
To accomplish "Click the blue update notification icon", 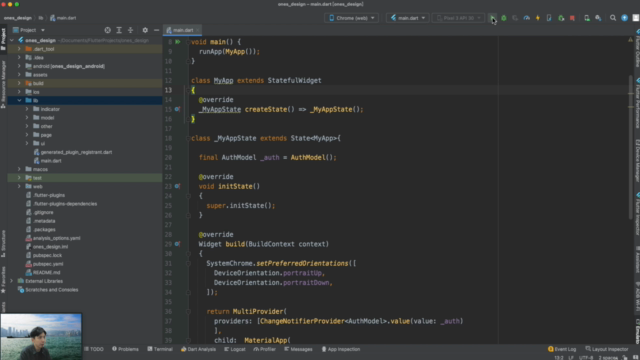I will pos(624,18).
